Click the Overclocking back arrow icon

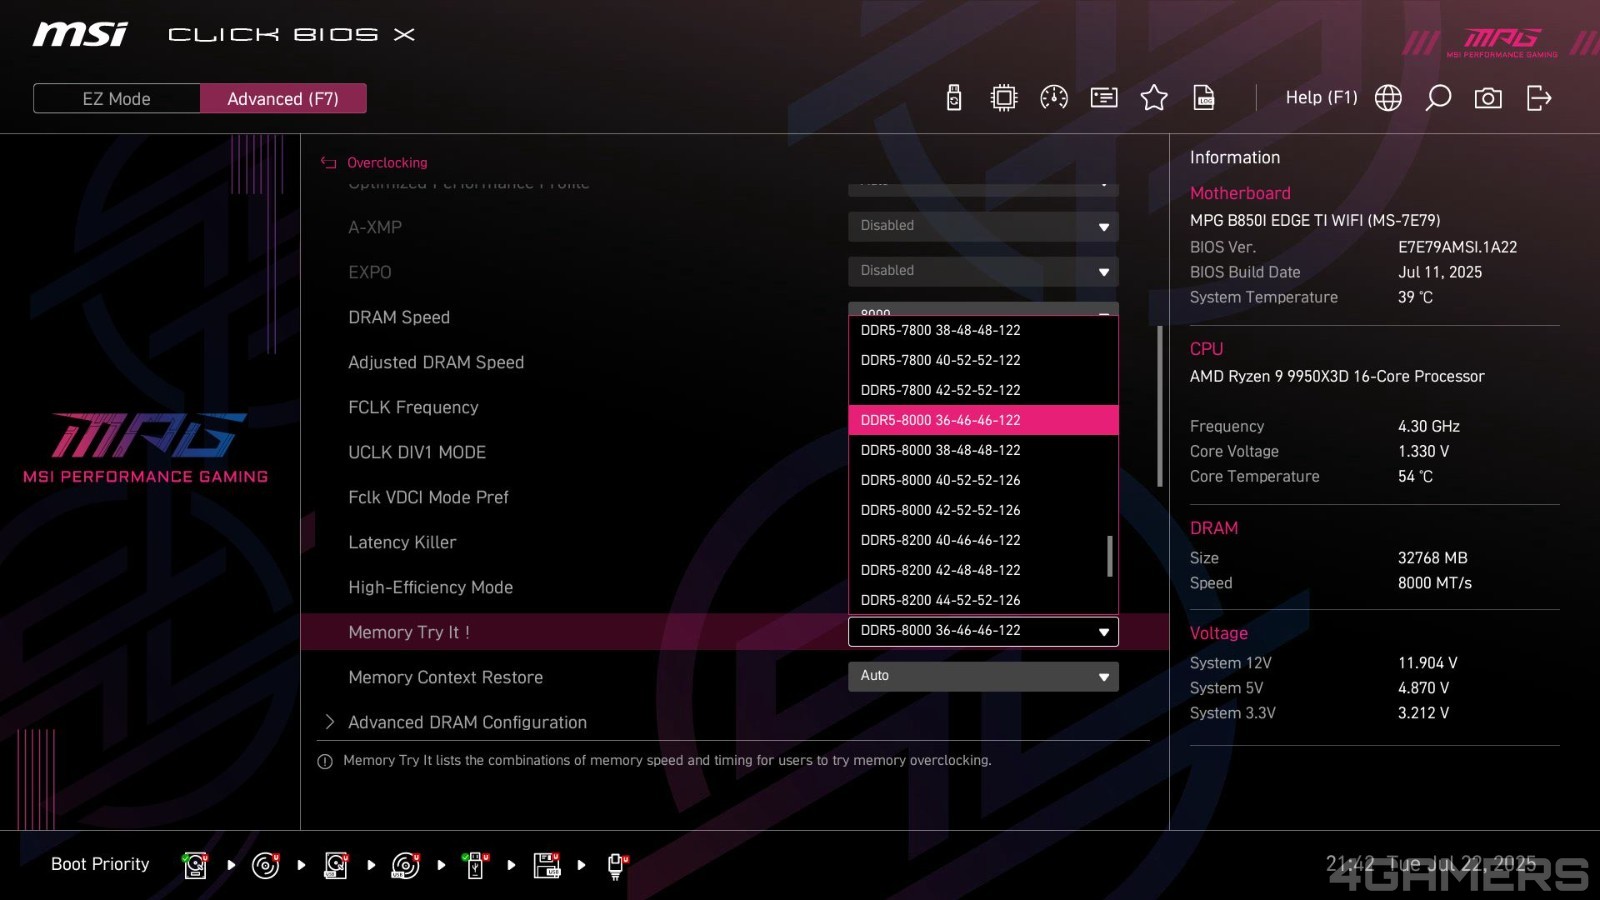328,162
